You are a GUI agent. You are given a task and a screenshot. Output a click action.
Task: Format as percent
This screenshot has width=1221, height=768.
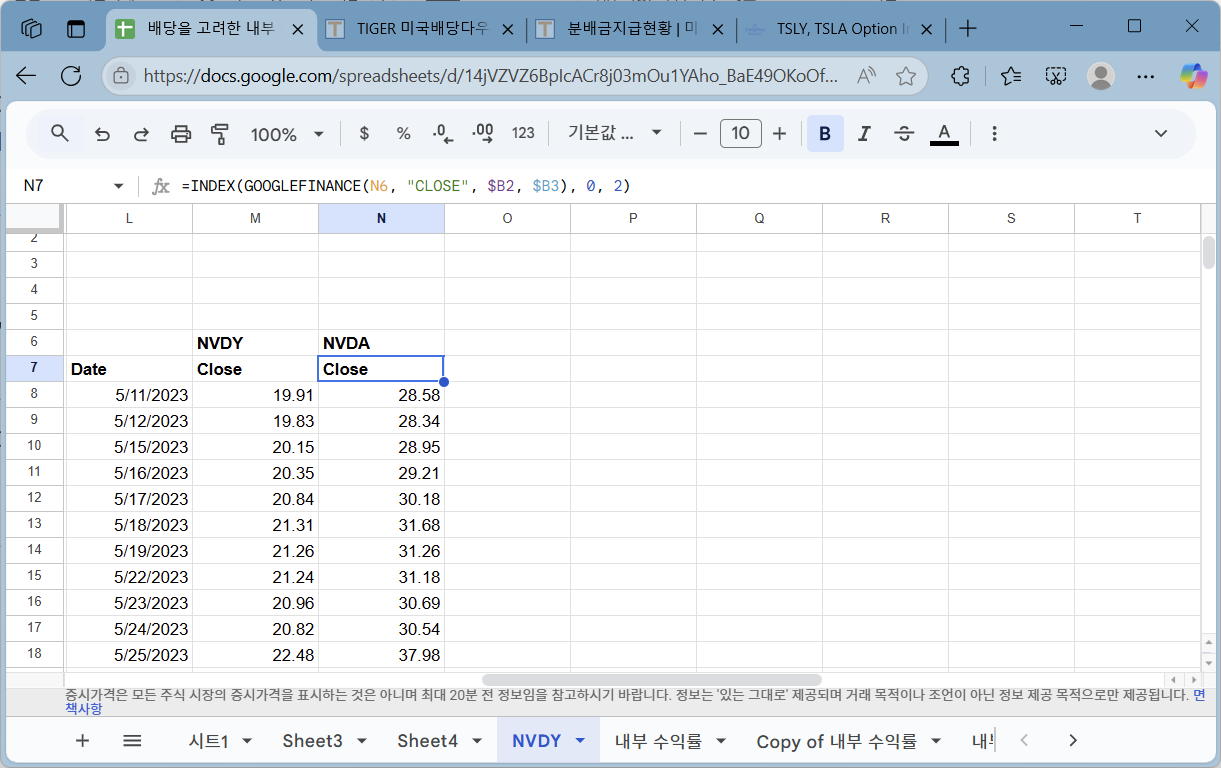click(x=403, y=134)
